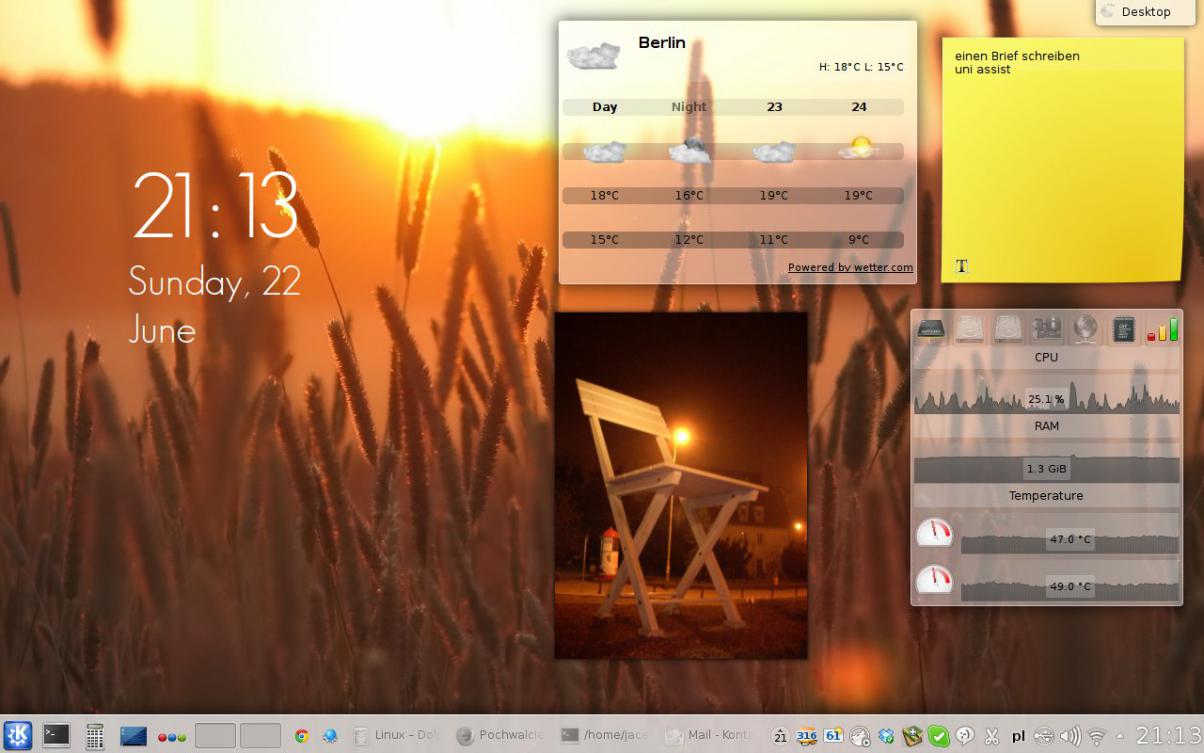Toggle the network globe monitor icon
The image size is (1204, 753).
[1085, 329]
